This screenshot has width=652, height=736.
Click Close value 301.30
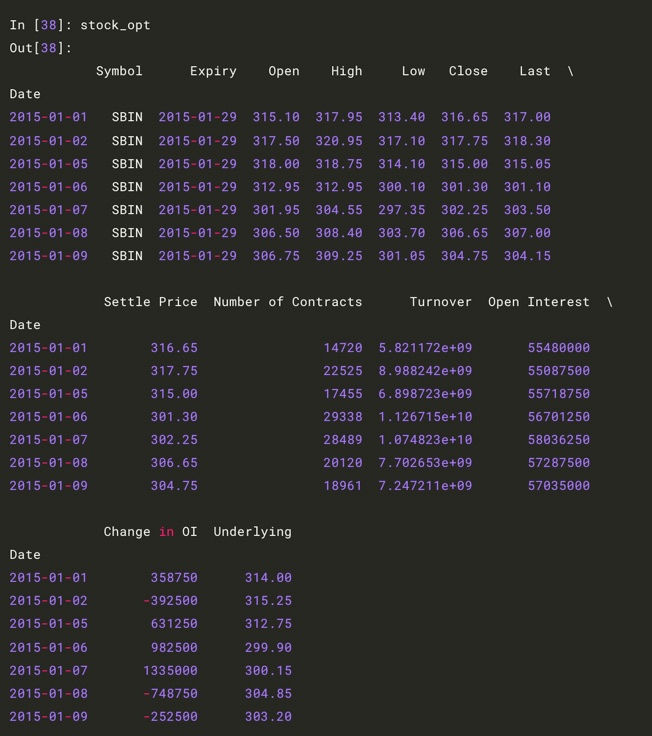coord(464,187)
